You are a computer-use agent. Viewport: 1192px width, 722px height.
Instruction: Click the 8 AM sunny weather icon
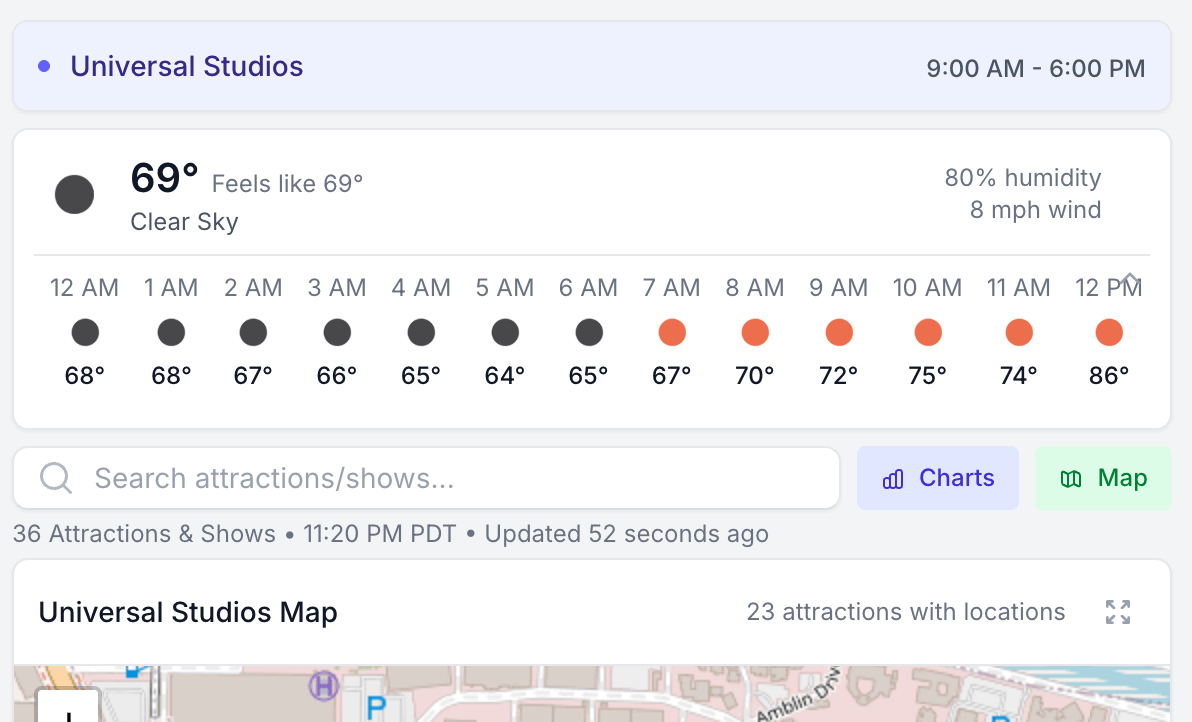(x=755, y=332)
